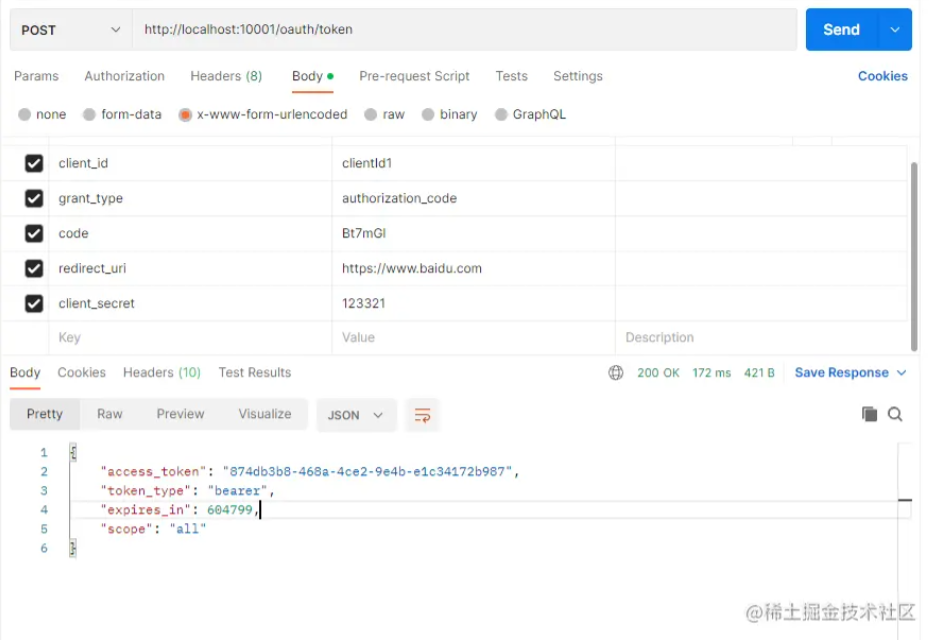The width and height of the screenshot is (929, 640).
Task: Open the POST request method dropdown
Action: click(x=68, y=29)
